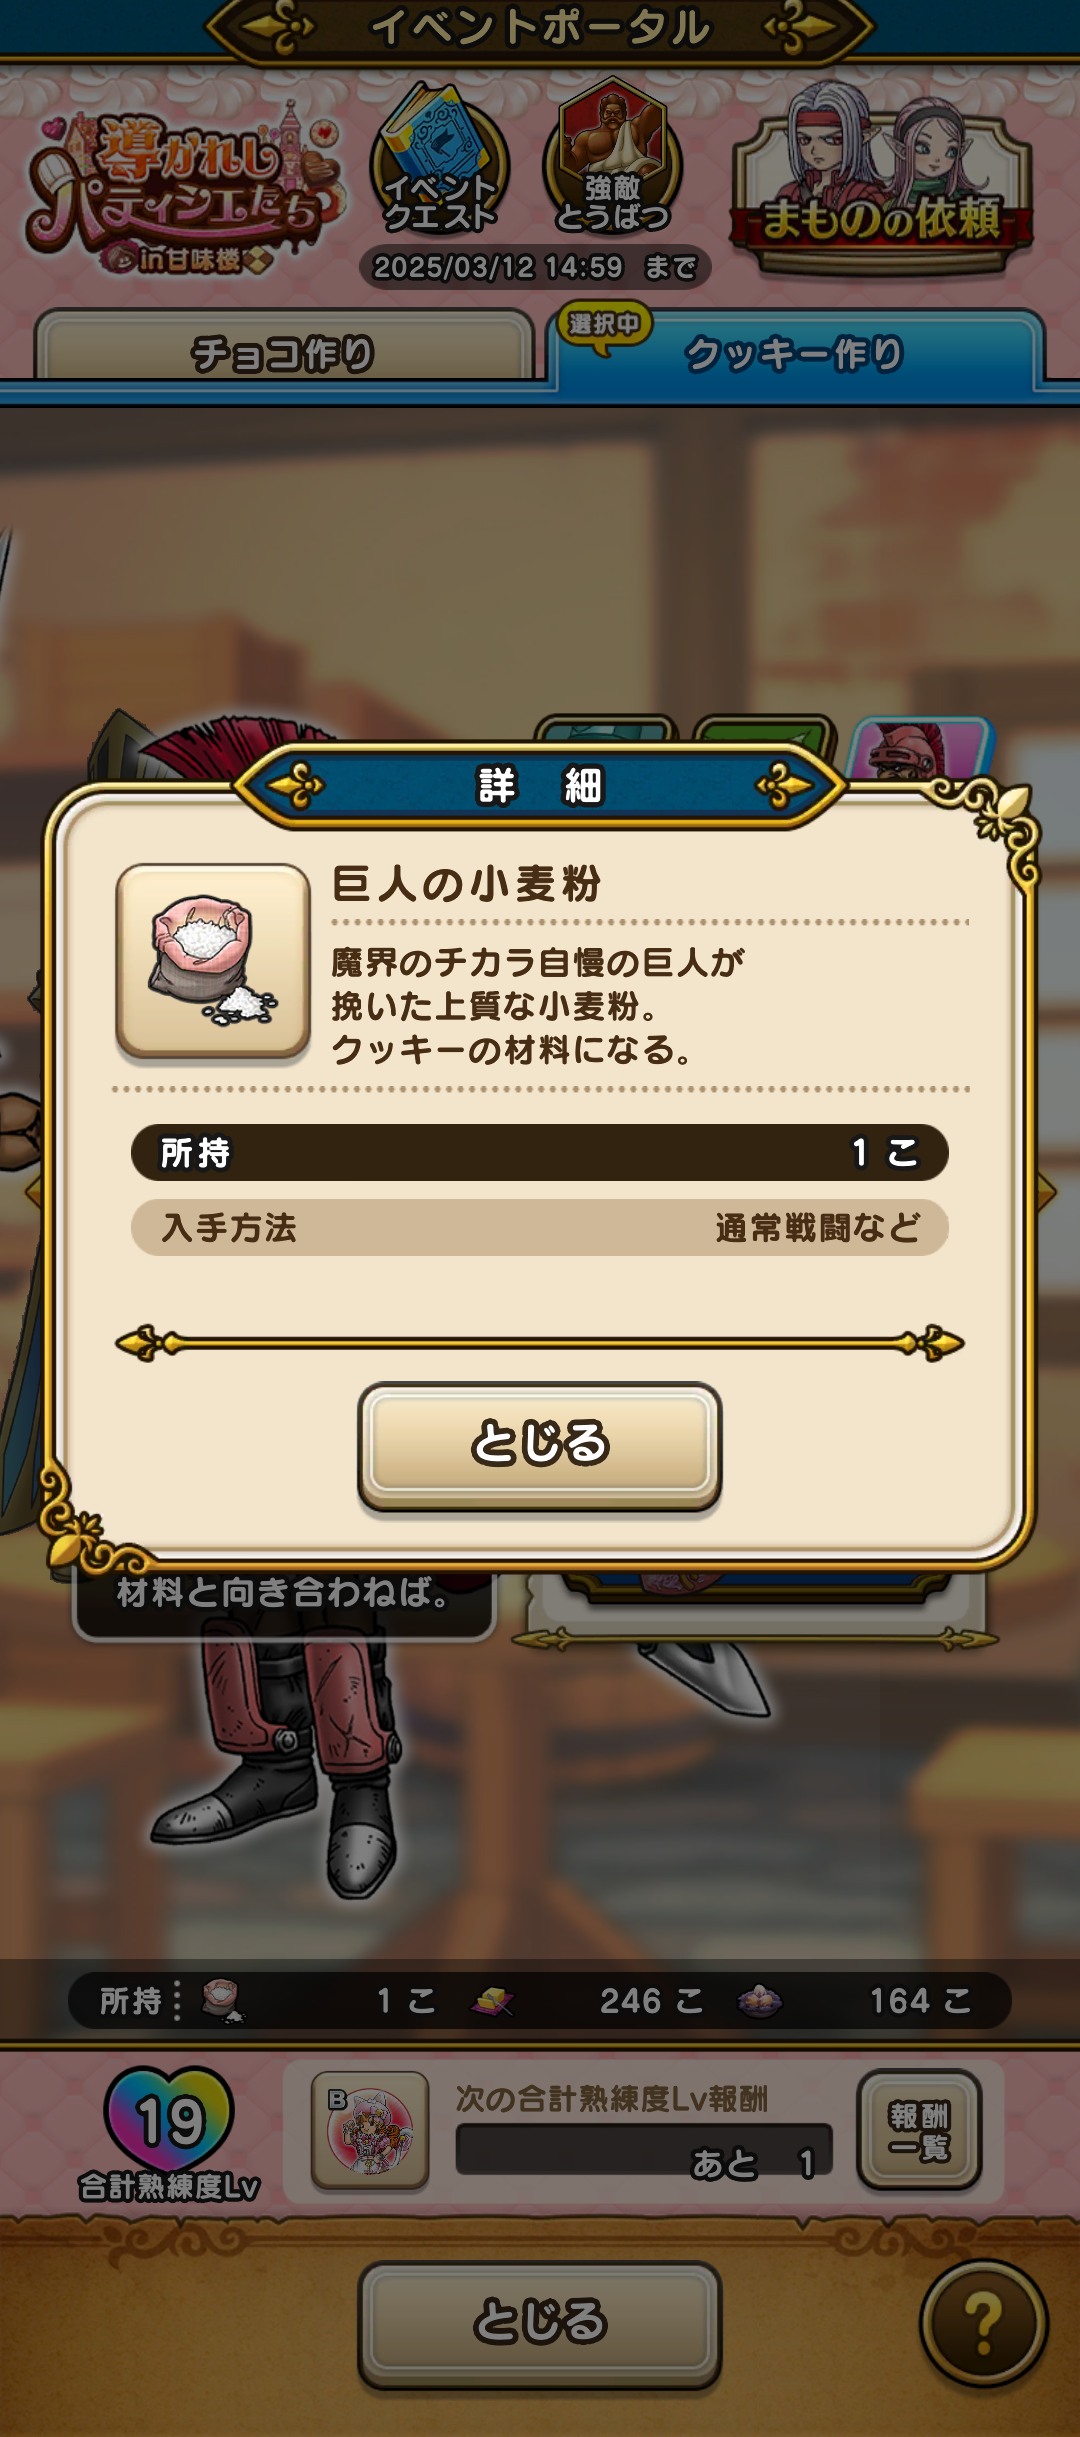
Task: Tap the flour icon in the bottom inventory bar
Action: click(222, 2001)
